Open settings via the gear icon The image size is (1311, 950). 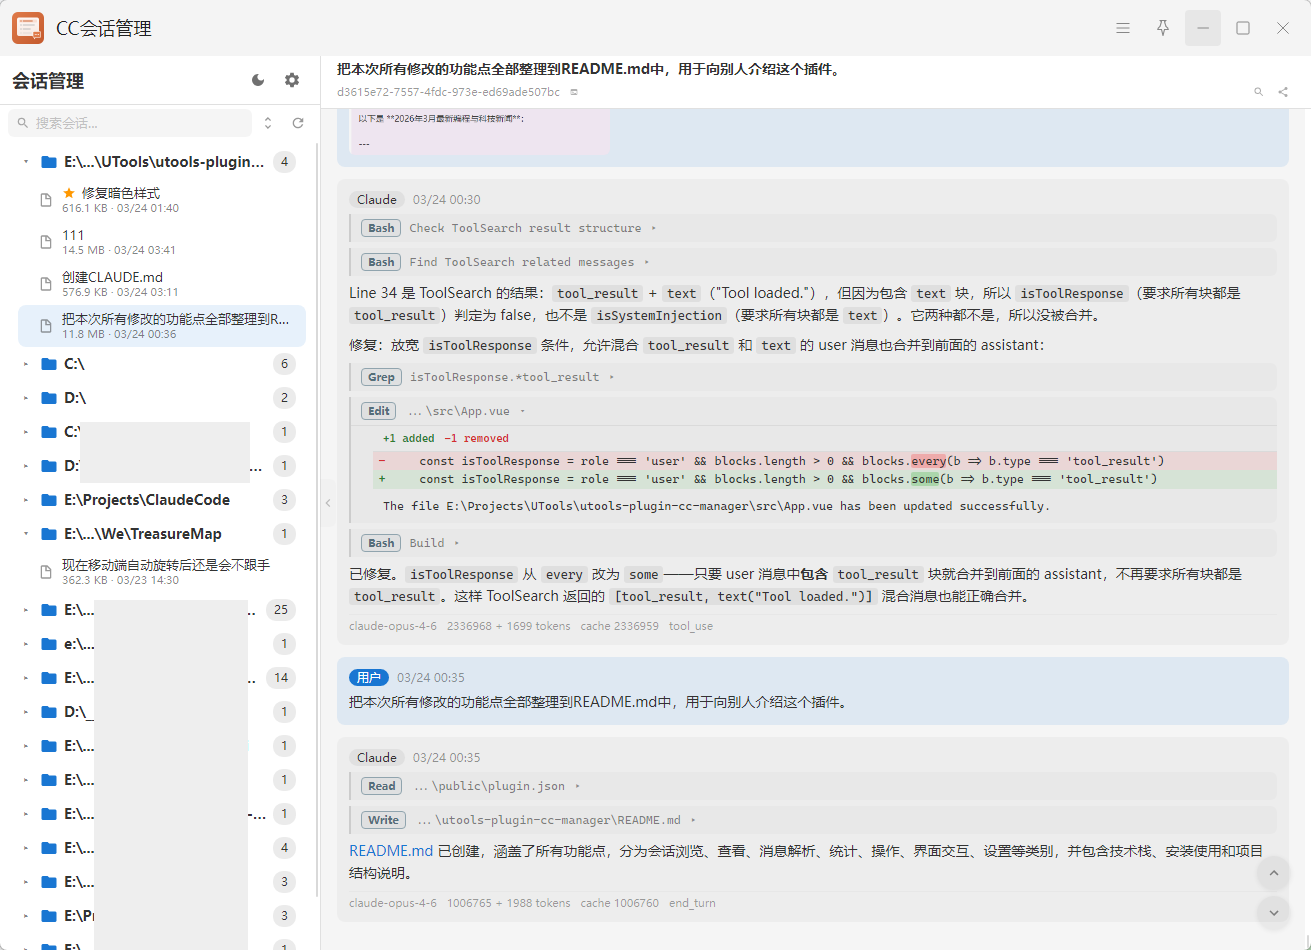[x=292, y=80]
